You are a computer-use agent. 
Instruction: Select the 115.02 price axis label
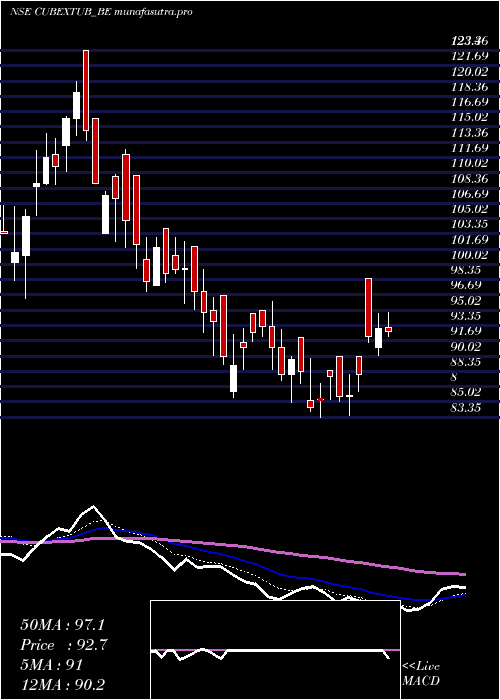pyautogui.click(x=469, y=117)
